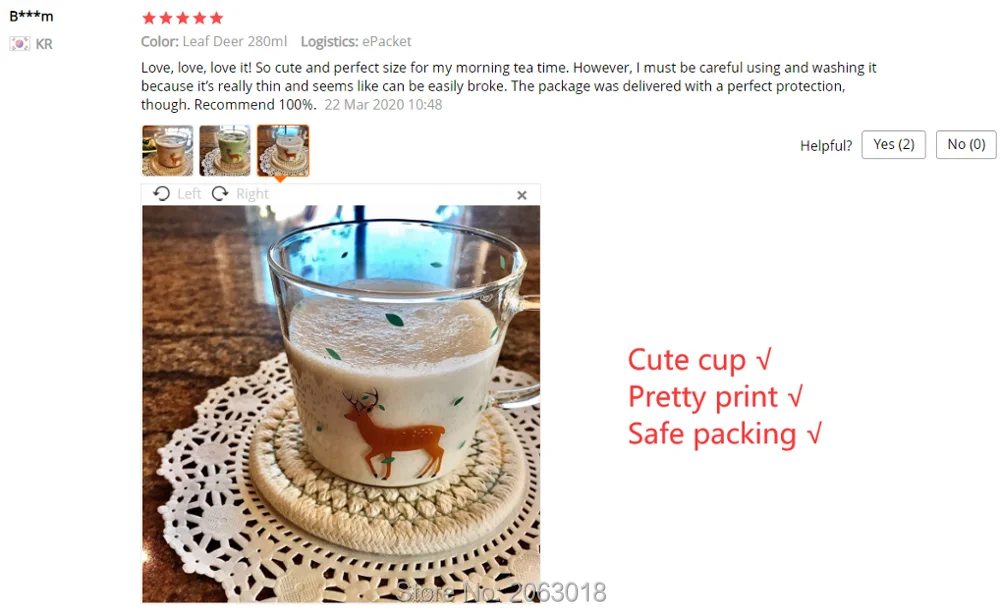Viewport: 1000px width, 612px height.
Task: Close the enlarged review photo viewer
Action: pos(522,195)
